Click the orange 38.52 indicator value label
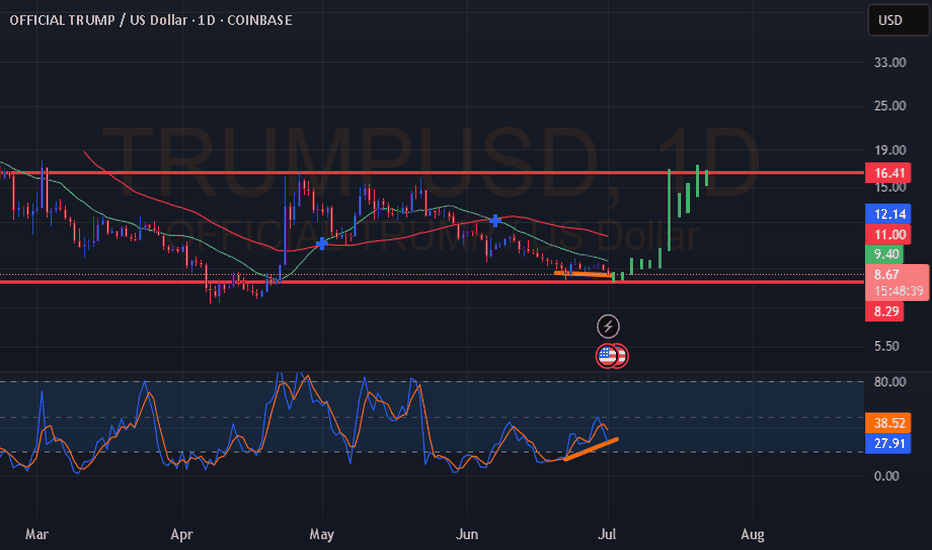Viewport: 932px width, 550px height. [889, 423]
